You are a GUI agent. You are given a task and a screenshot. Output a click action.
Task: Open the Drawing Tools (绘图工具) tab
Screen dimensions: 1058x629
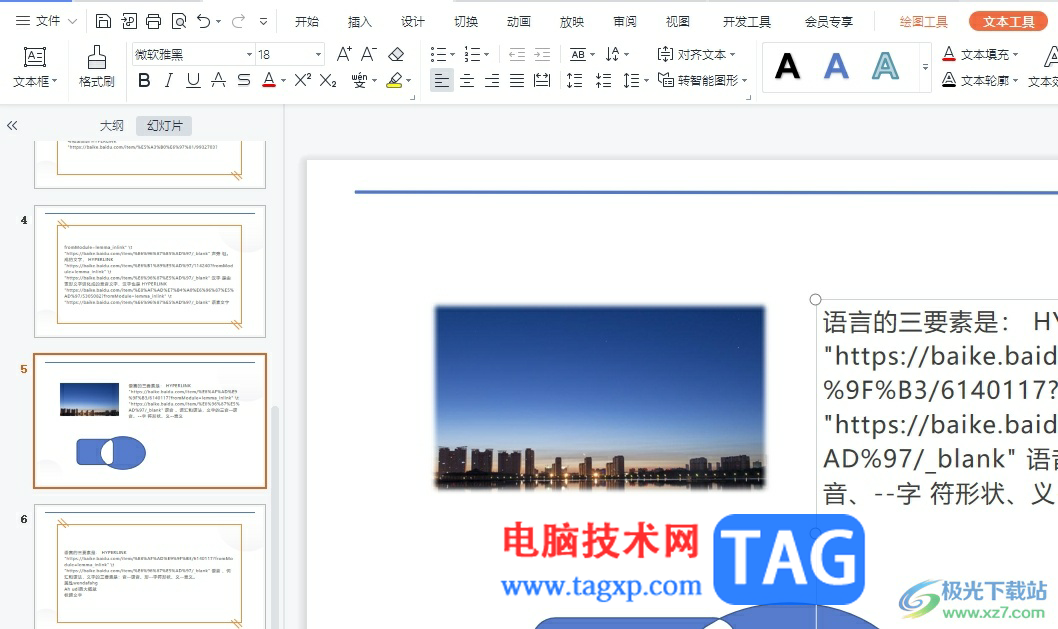click(x=924, y=22)
